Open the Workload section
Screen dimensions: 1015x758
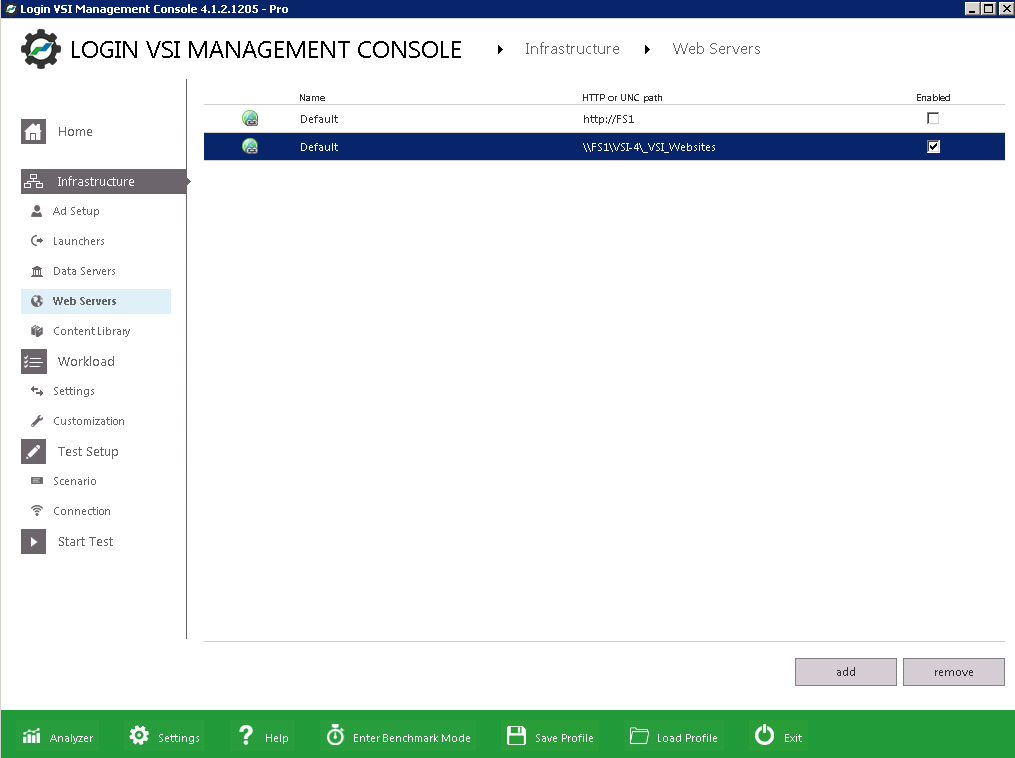coord(86,361)
